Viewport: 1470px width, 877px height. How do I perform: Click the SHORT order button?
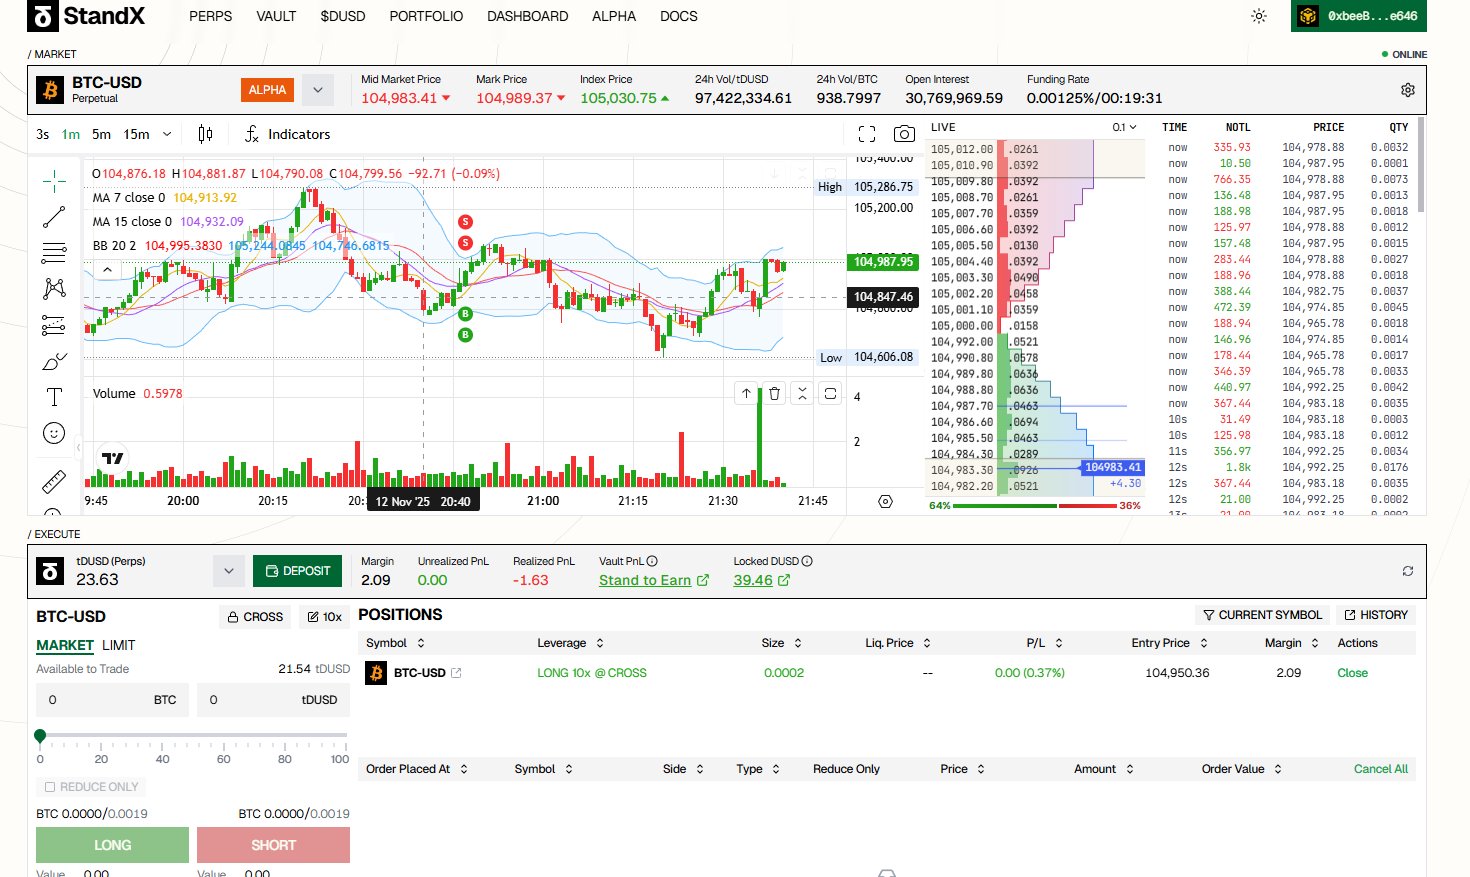(x=273, y=845)
